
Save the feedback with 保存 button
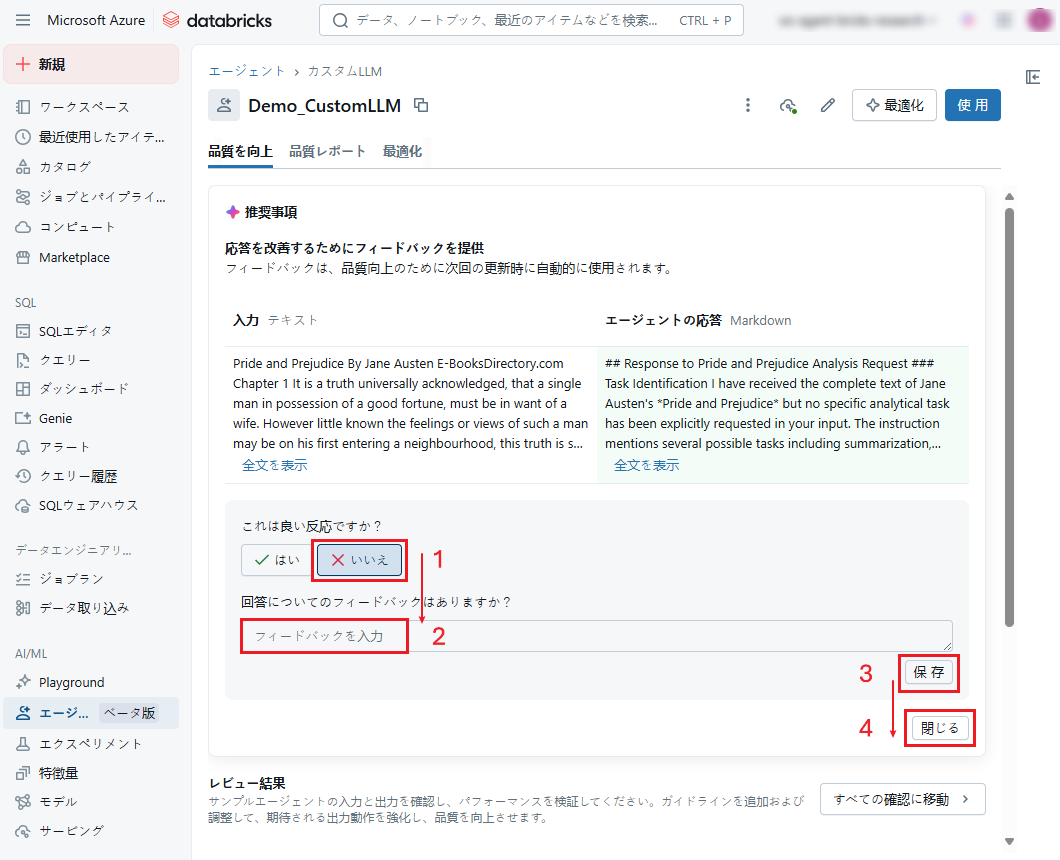click(929, 672)
